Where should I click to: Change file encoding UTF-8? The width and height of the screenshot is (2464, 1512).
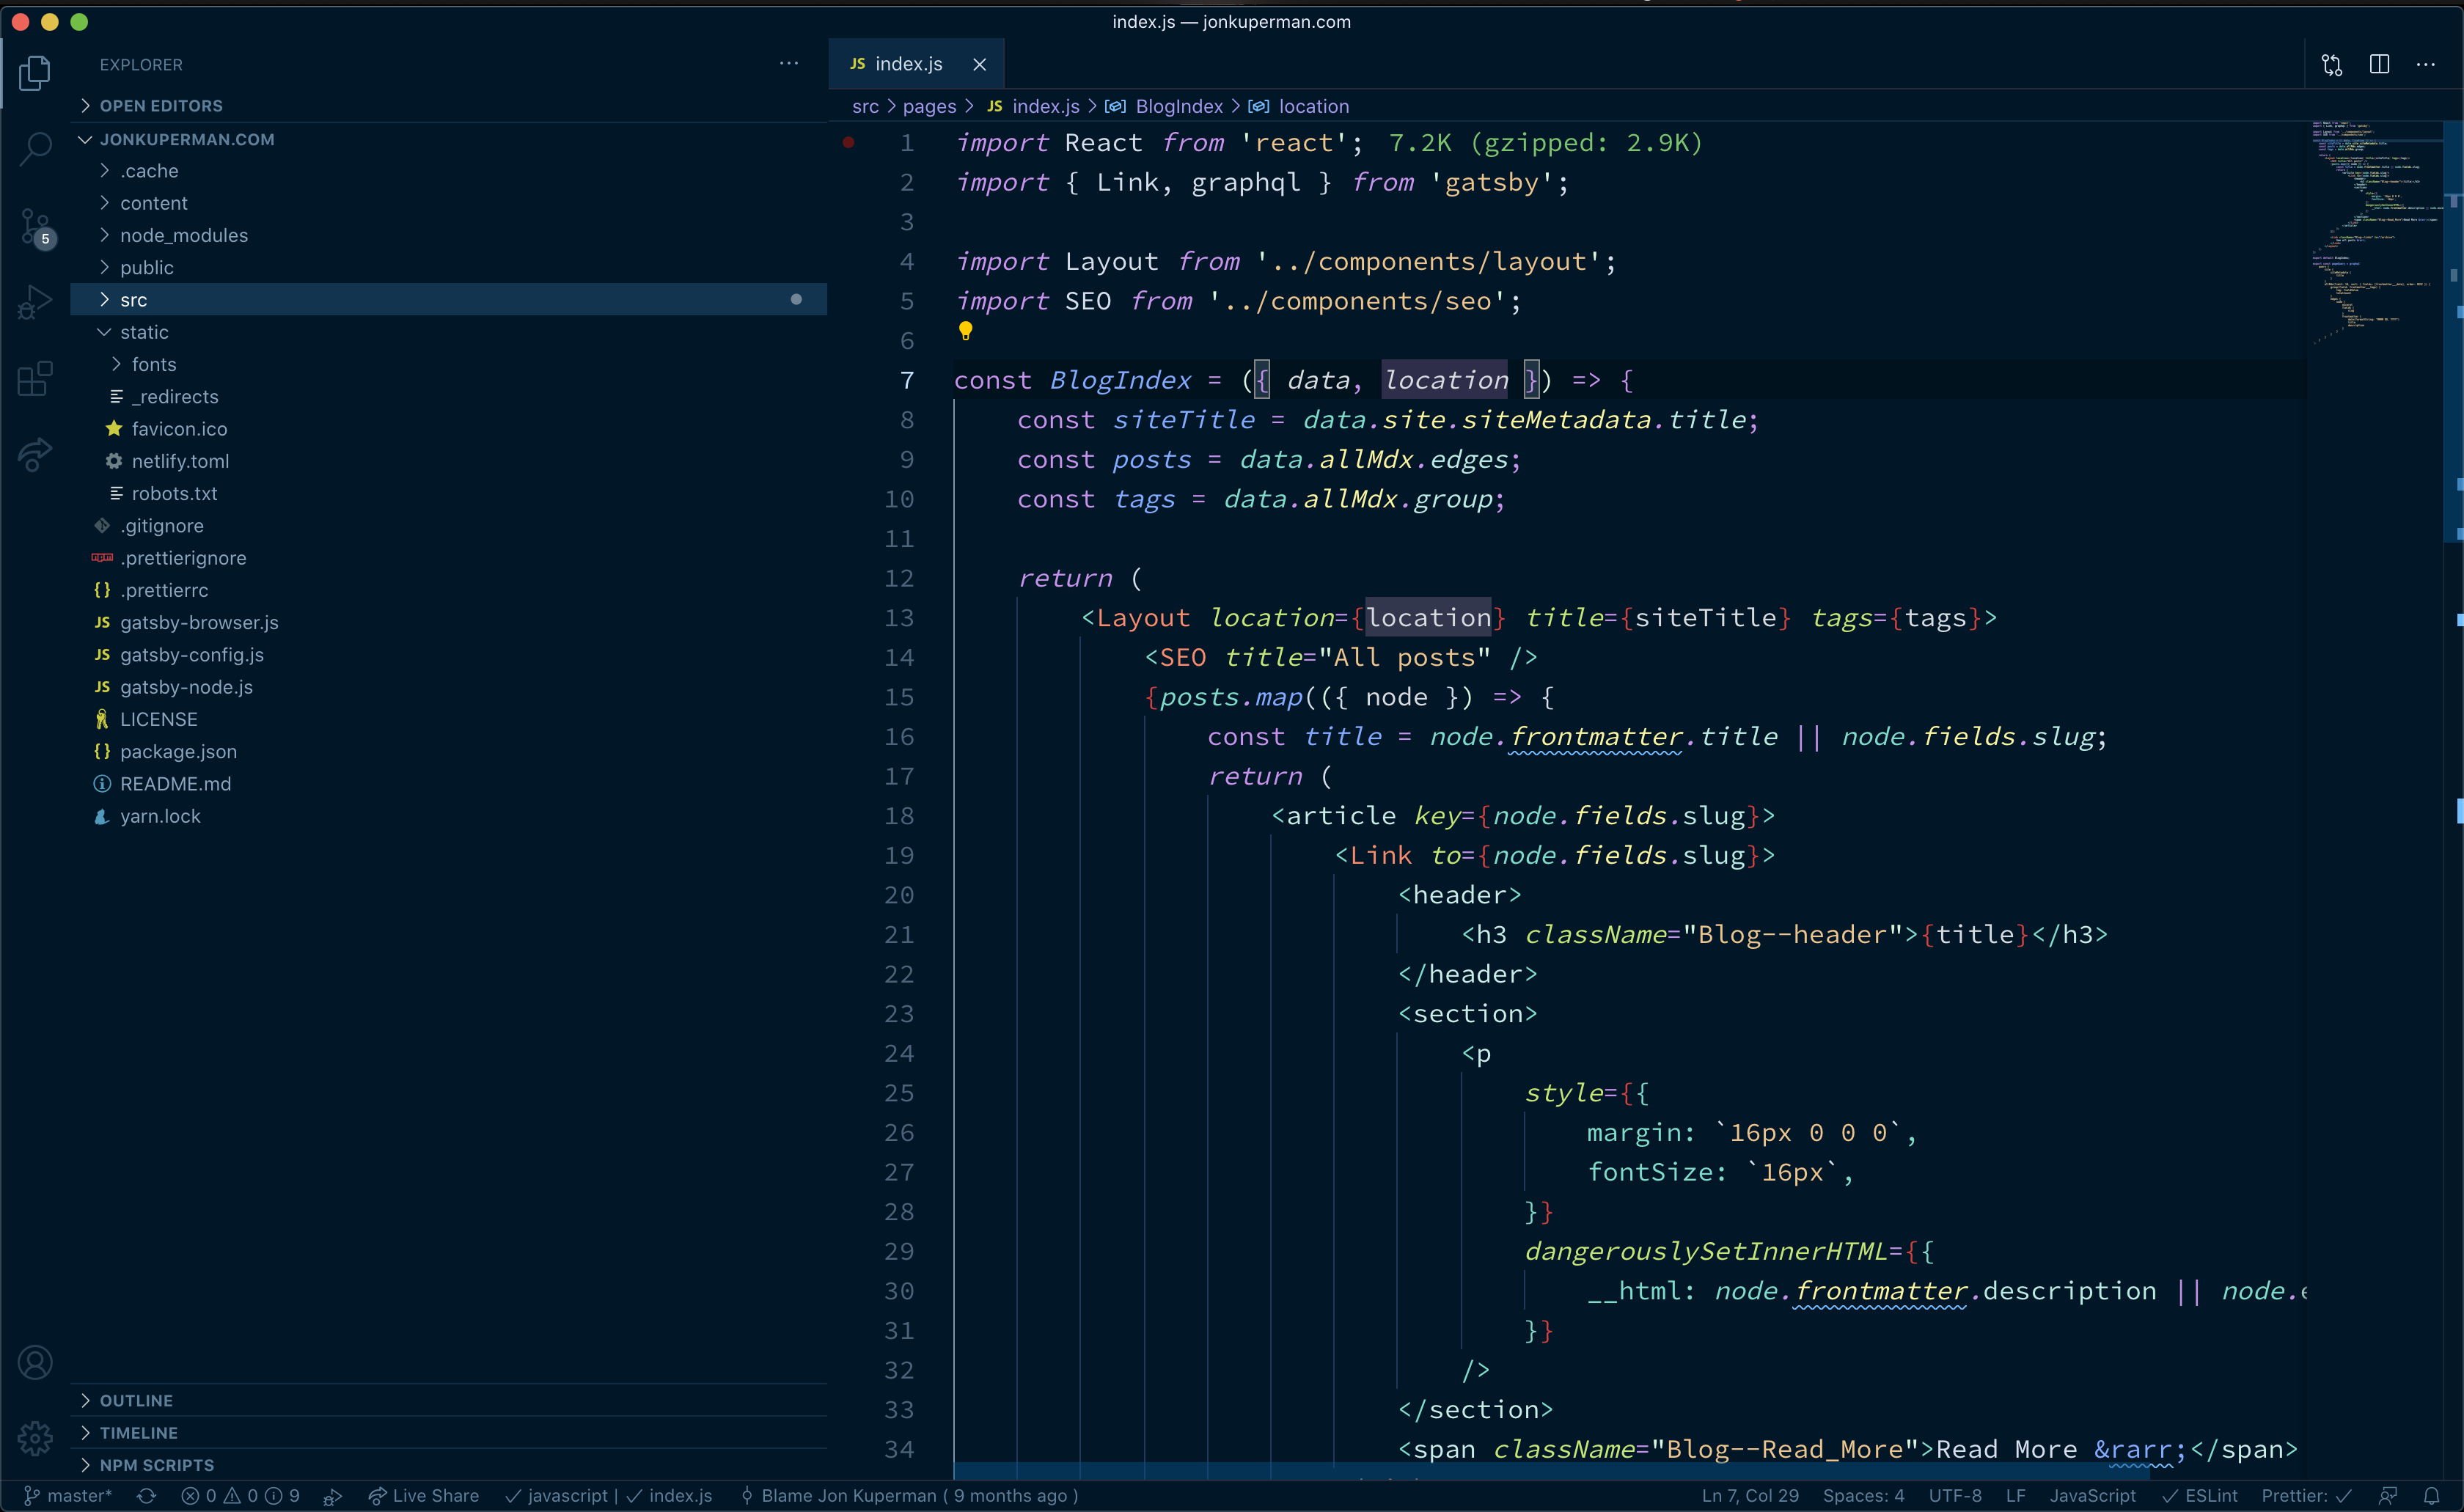click(x=1955, y=1496)
